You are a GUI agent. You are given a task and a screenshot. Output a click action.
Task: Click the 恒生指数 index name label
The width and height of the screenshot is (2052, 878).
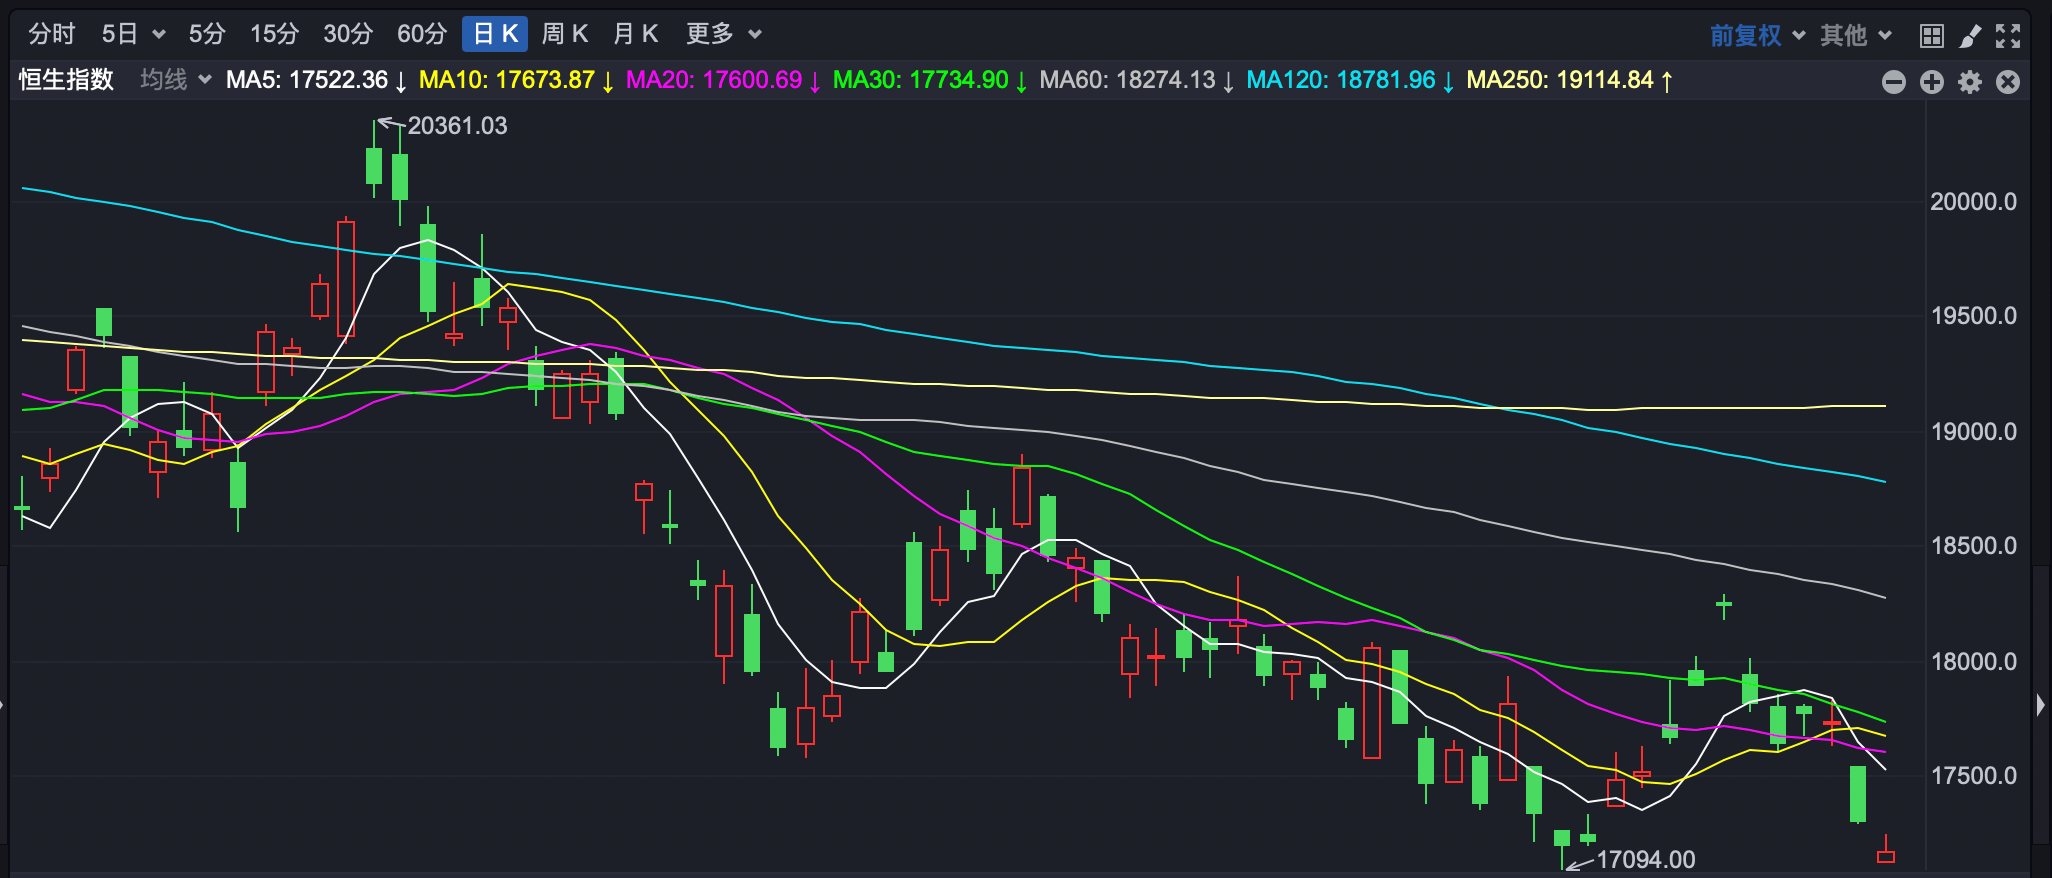[67, 80]
